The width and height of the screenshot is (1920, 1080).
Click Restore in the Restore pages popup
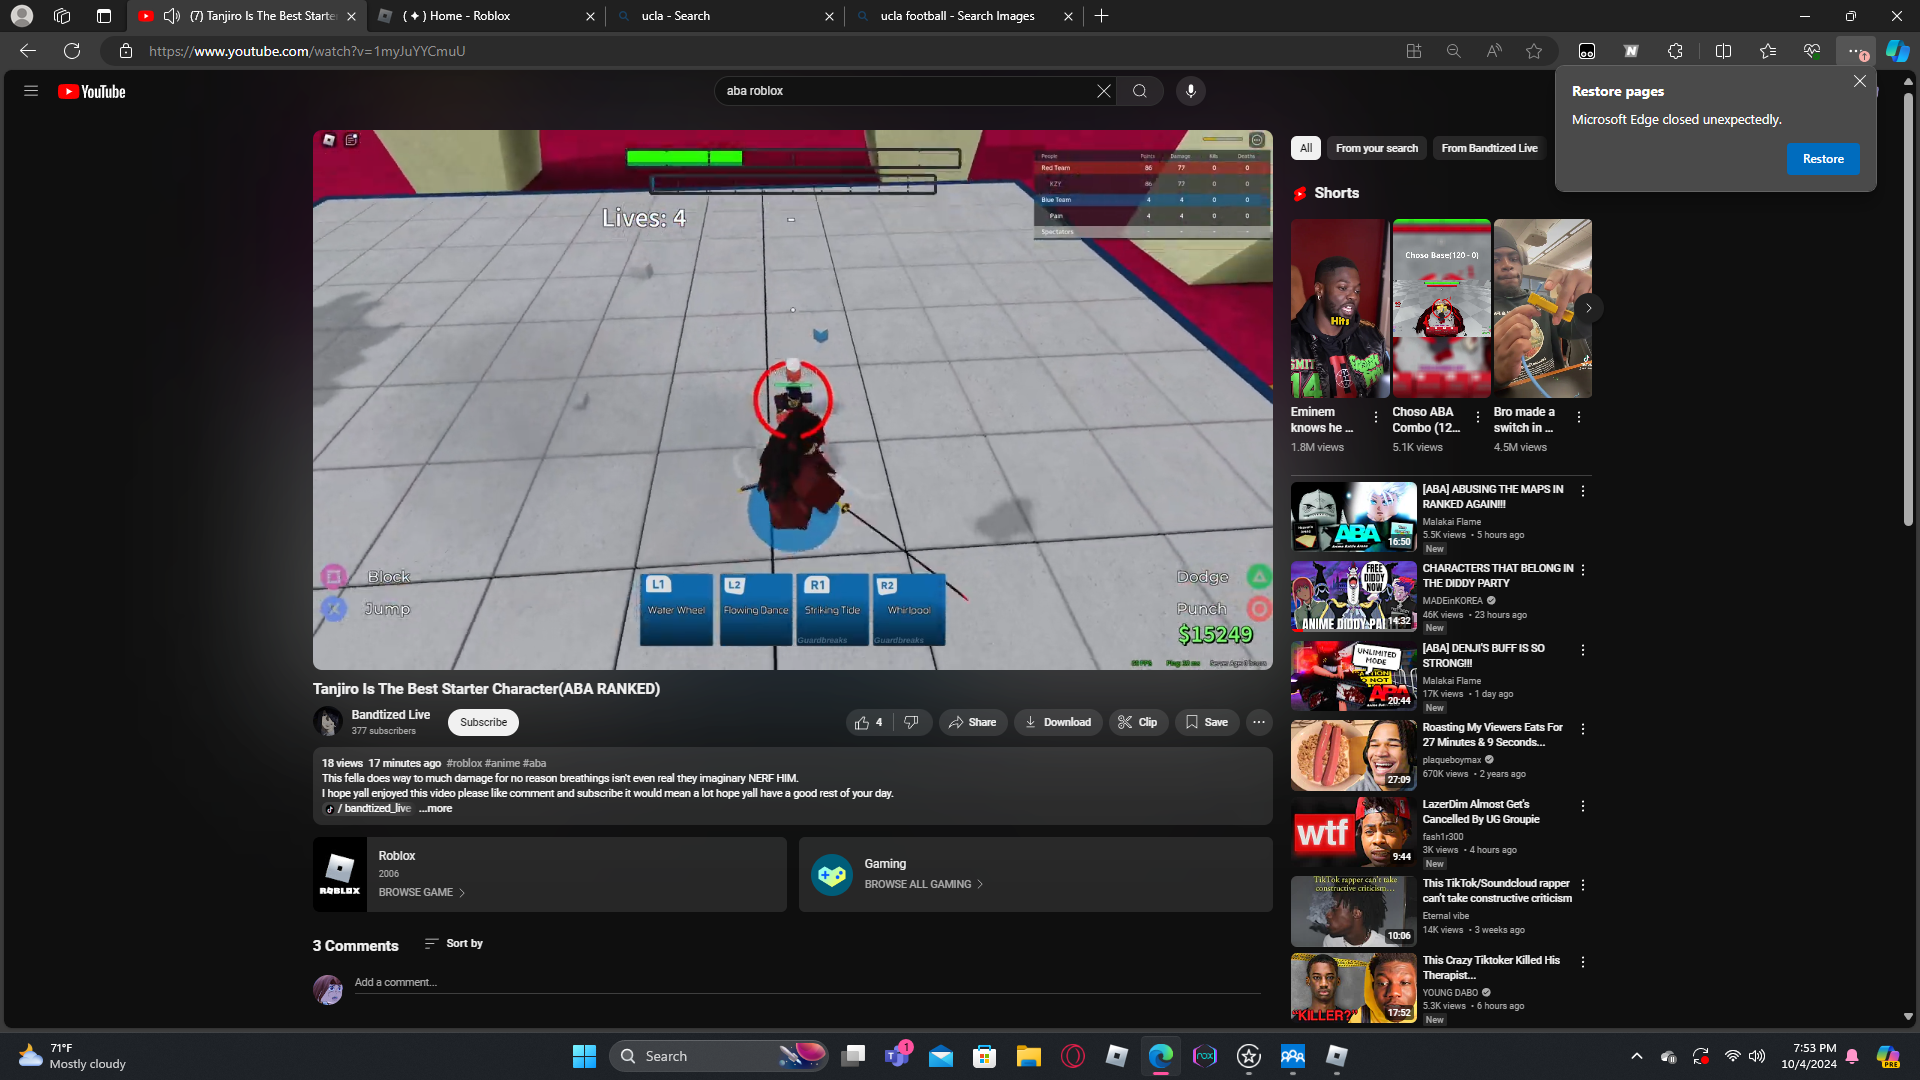[x=1823, y=159]
